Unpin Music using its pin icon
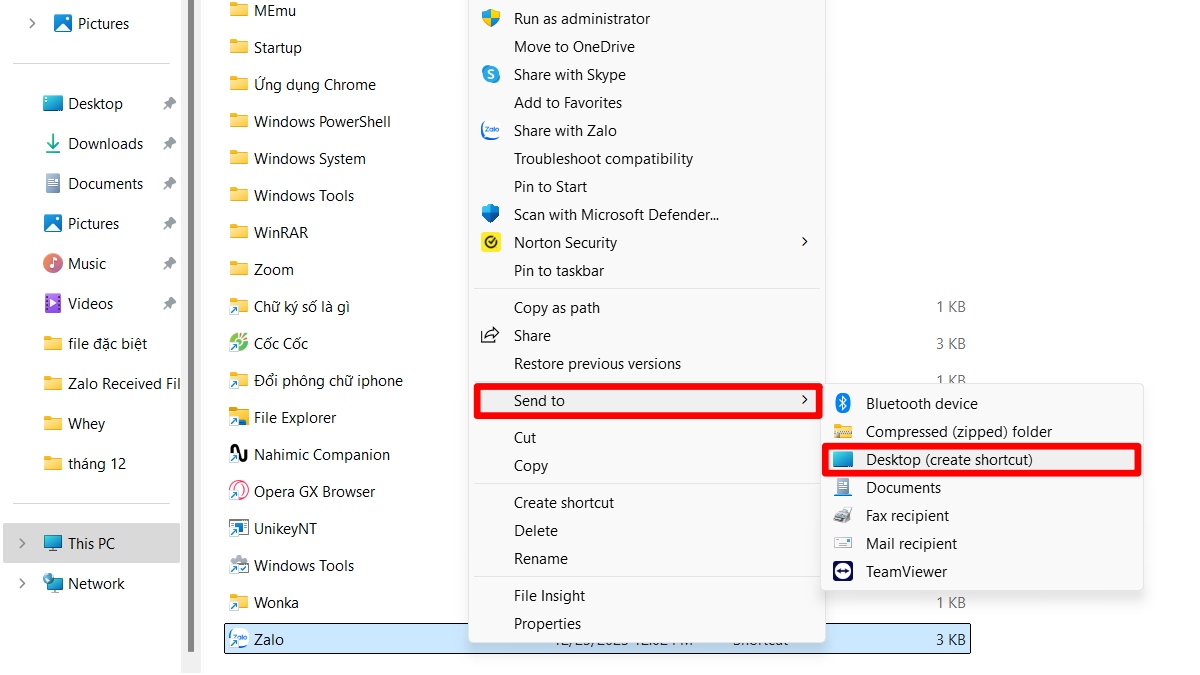Image resolution: width=1200 pixels, height=675 pixels. (169, 263)
